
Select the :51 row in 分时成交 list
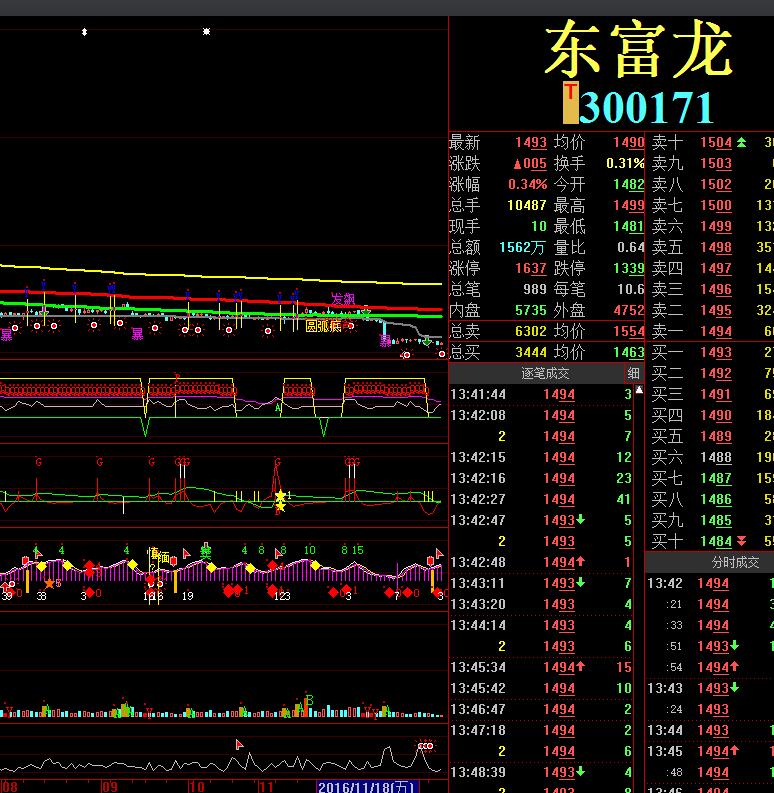point(710,646)
